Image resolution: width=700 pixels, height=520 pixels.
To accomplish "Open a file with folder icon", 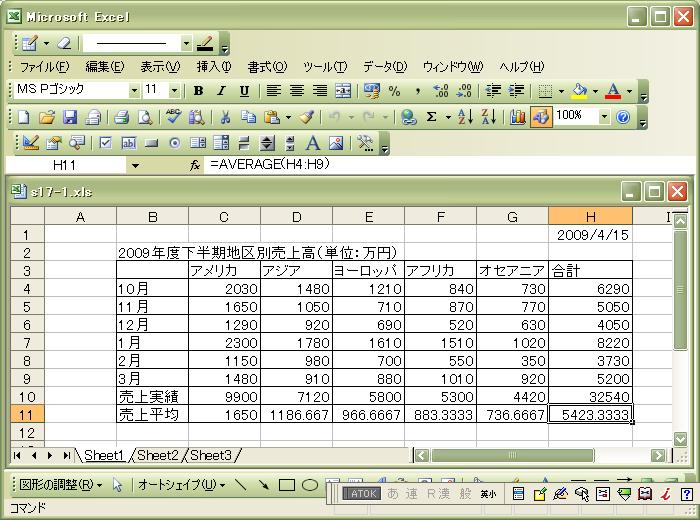I will 46,117.
